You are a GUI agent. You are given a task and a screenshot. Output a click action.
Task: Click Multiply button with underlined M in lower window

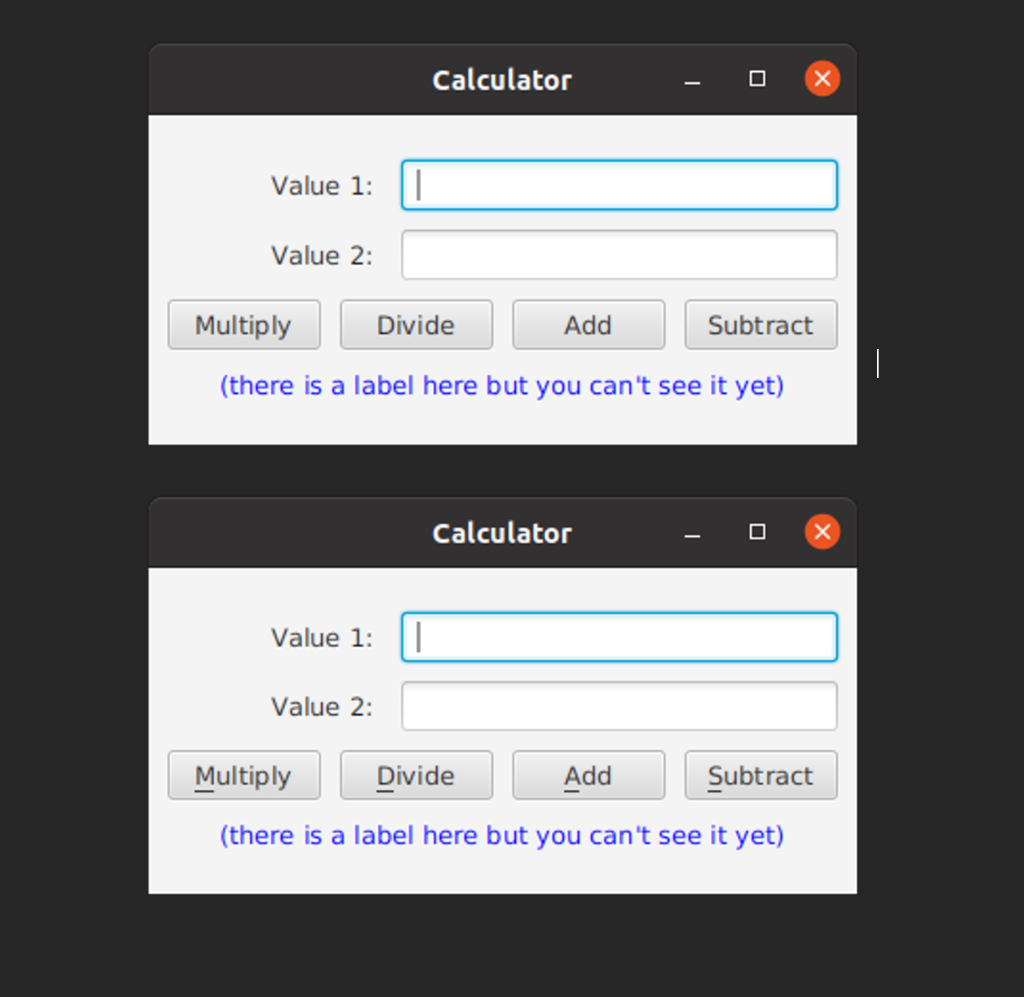[244, 775]
